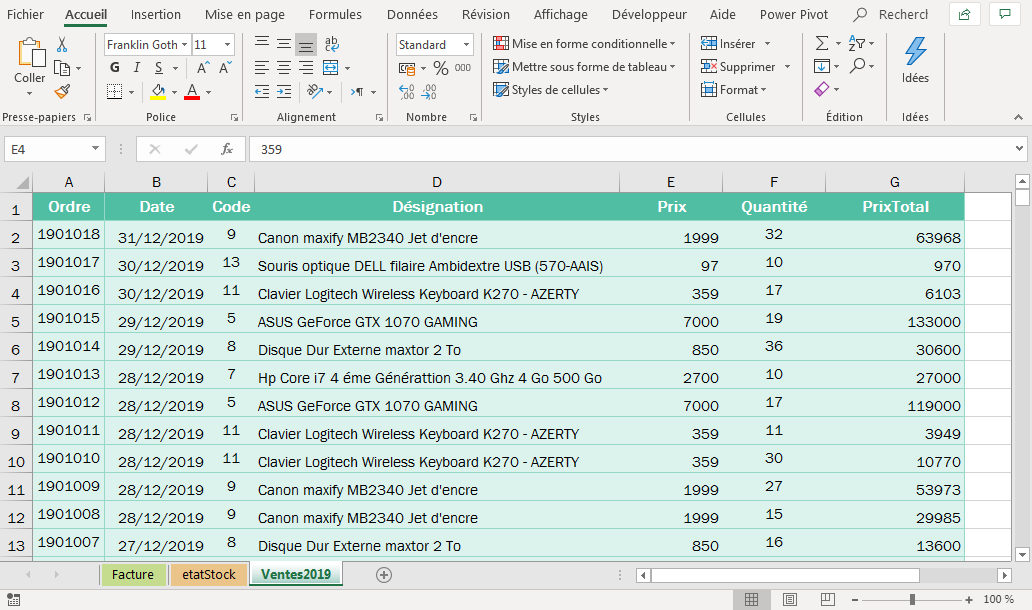Switch to the Insertion ribbon tab

155,14
